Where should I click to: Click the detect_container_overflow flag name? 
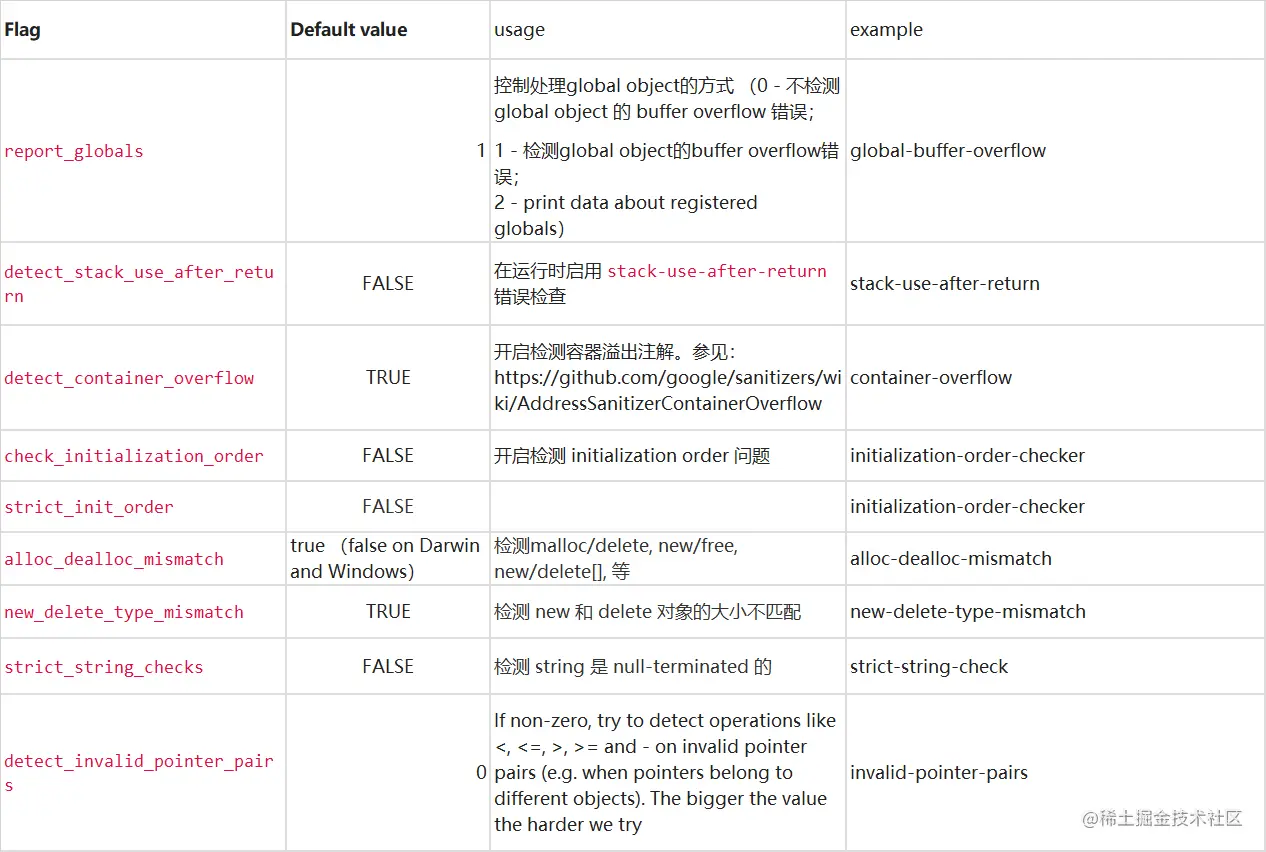click(x=129, y=378)
